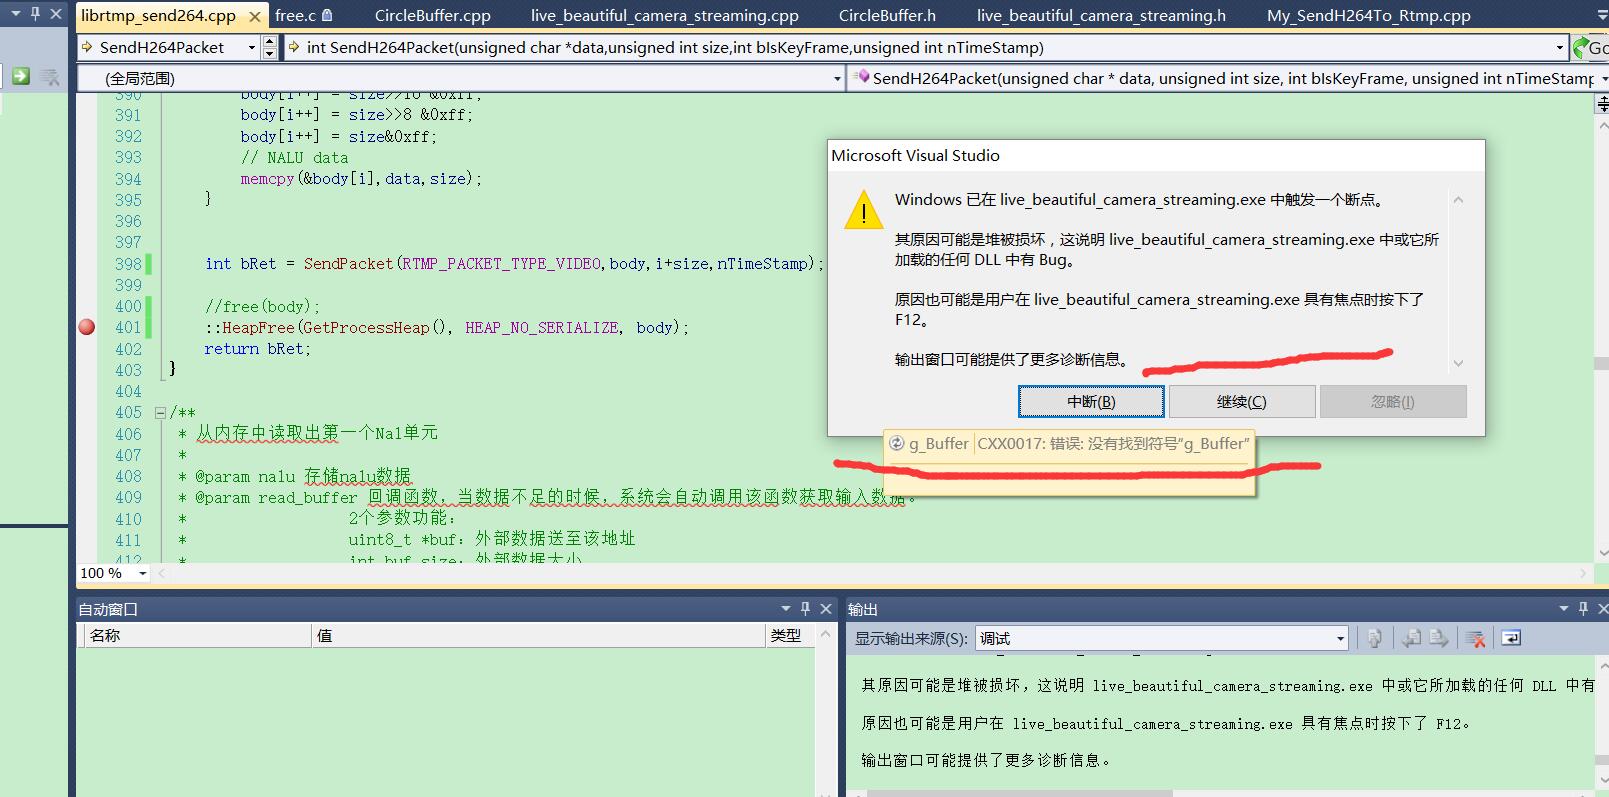Close the Autos (自动窗口) panel

tap(826, 608)
